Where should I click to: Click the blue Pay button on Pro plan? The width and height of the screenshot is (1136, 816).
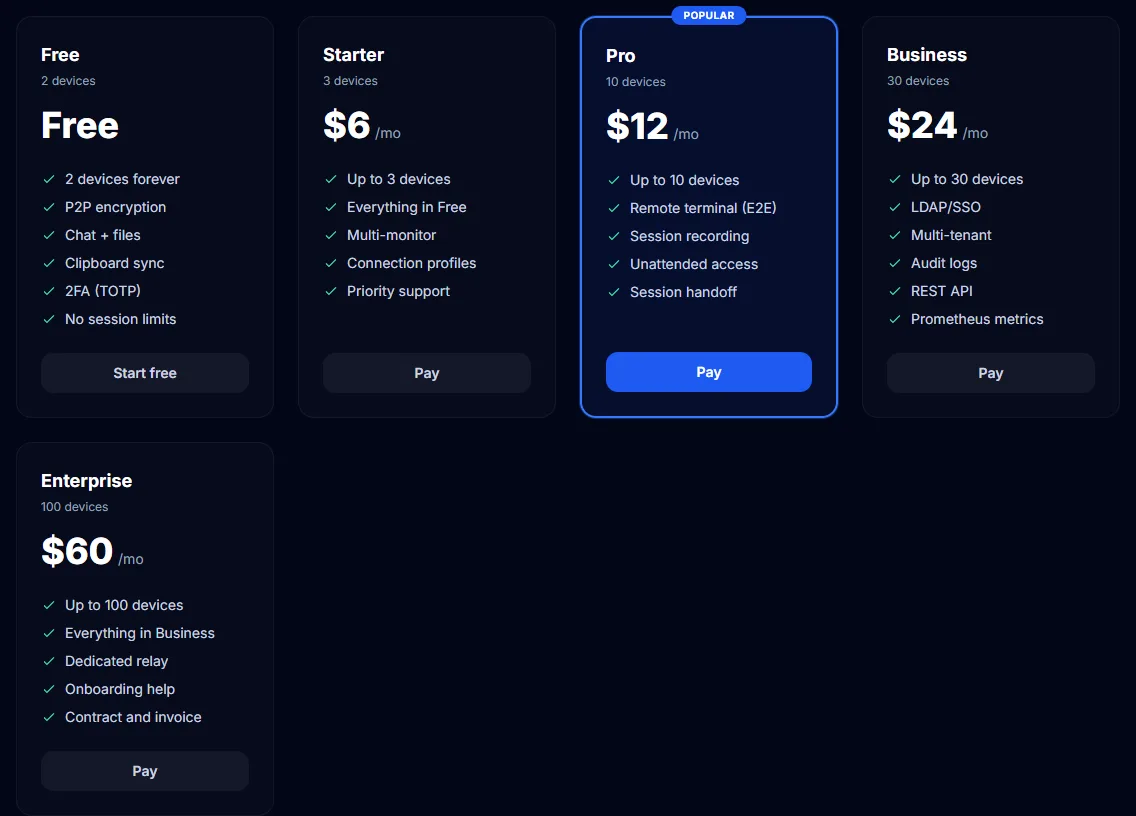pos(709,372)
